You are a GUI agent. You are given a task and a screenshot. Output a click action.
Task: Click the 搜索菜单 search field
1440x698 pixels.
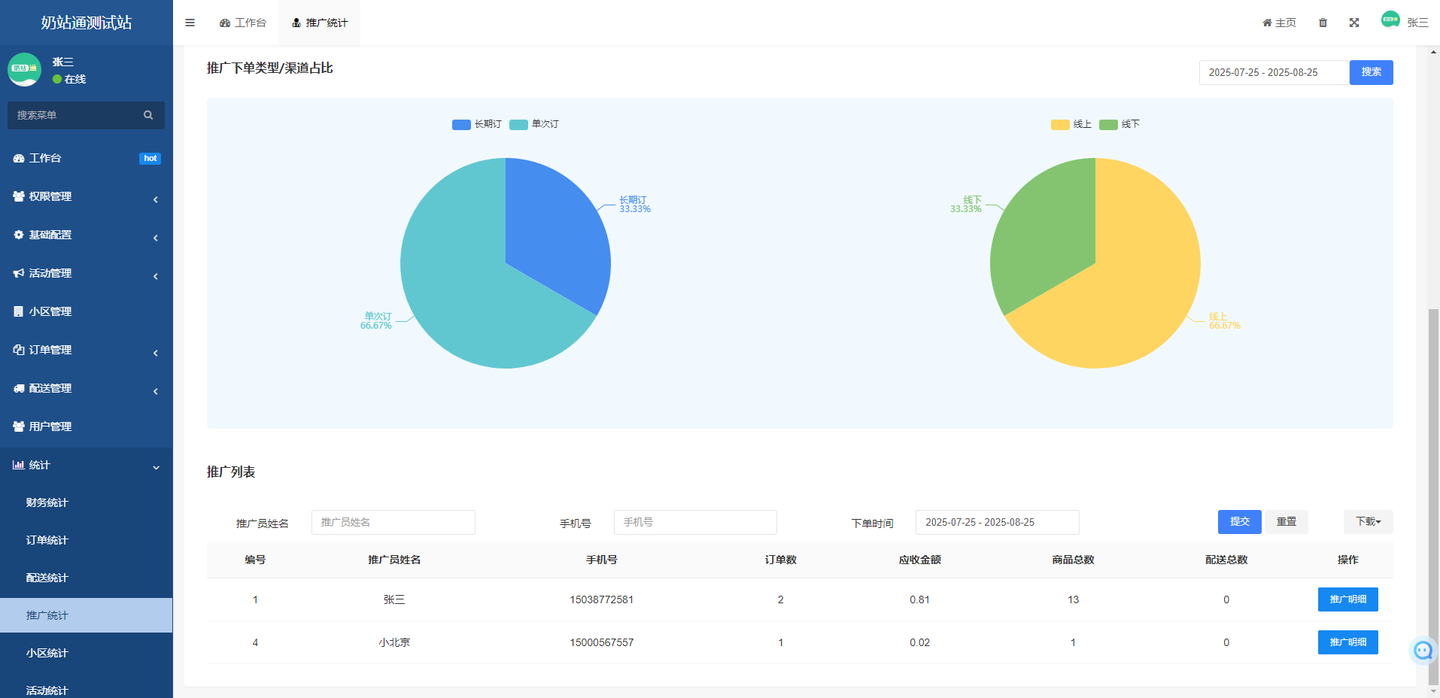[75, 115]
